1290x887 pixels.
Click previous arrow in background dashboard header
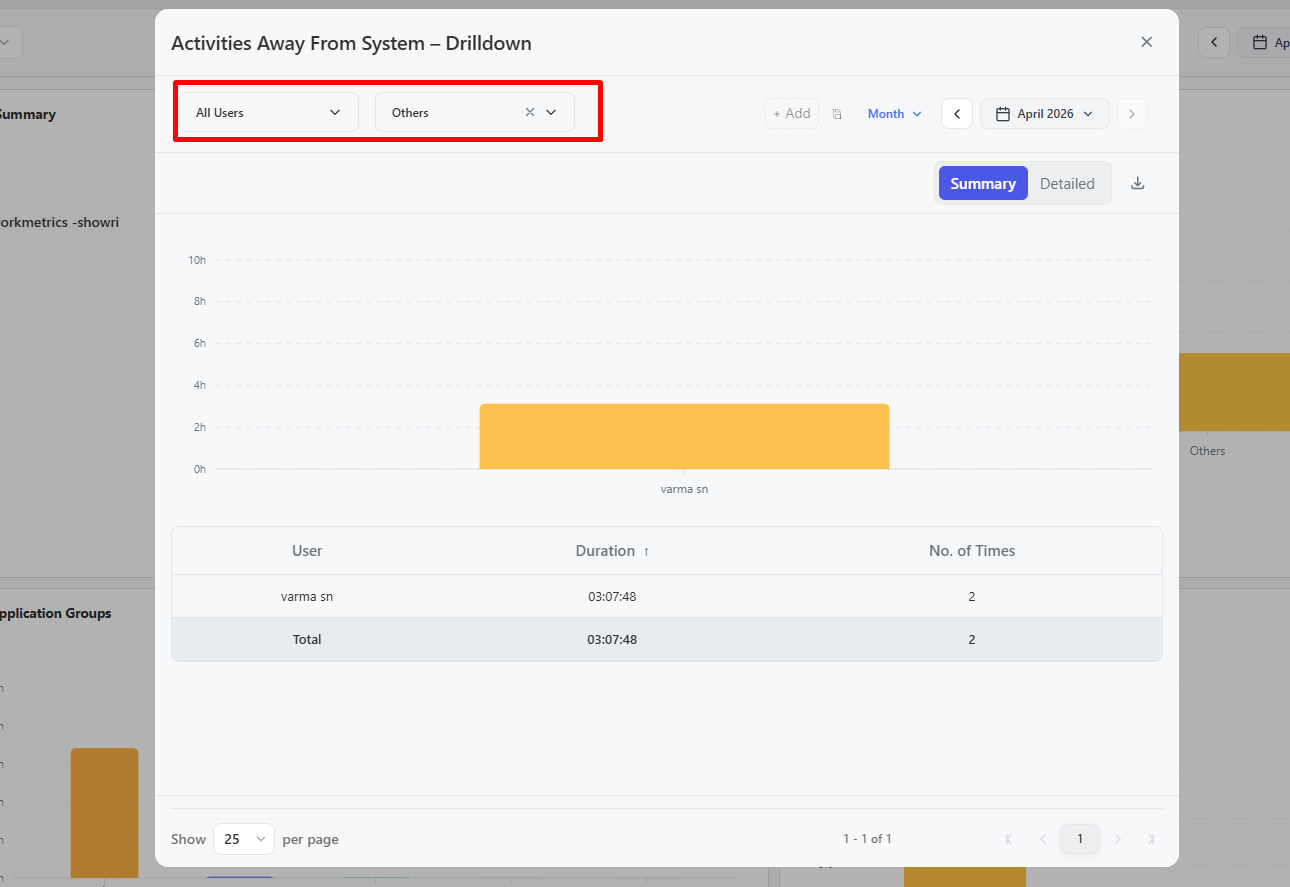tap(1213, 42)
